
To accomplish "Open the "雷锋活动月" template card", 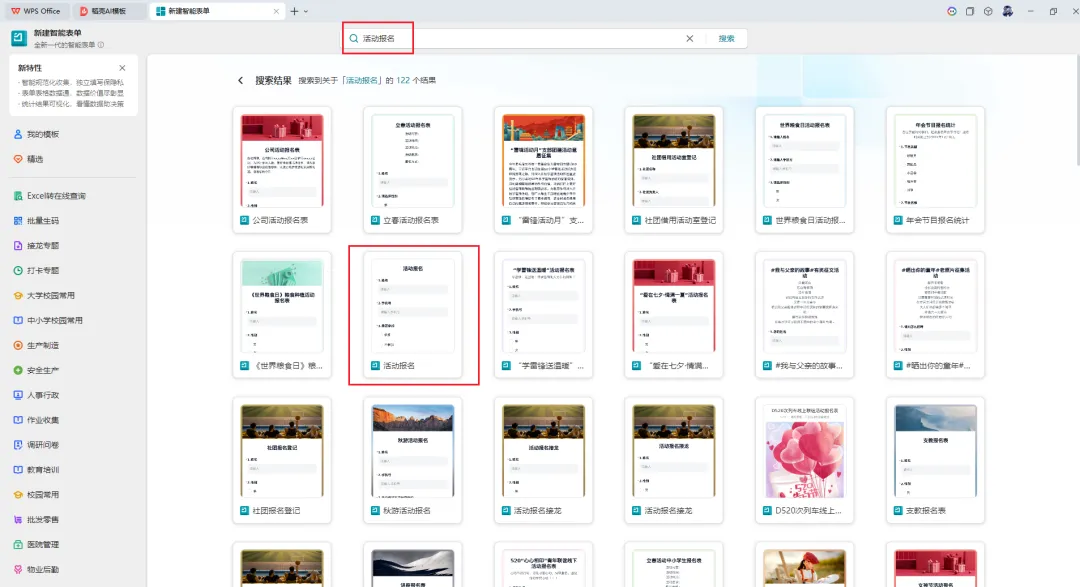I will click(x=543, y=169).
